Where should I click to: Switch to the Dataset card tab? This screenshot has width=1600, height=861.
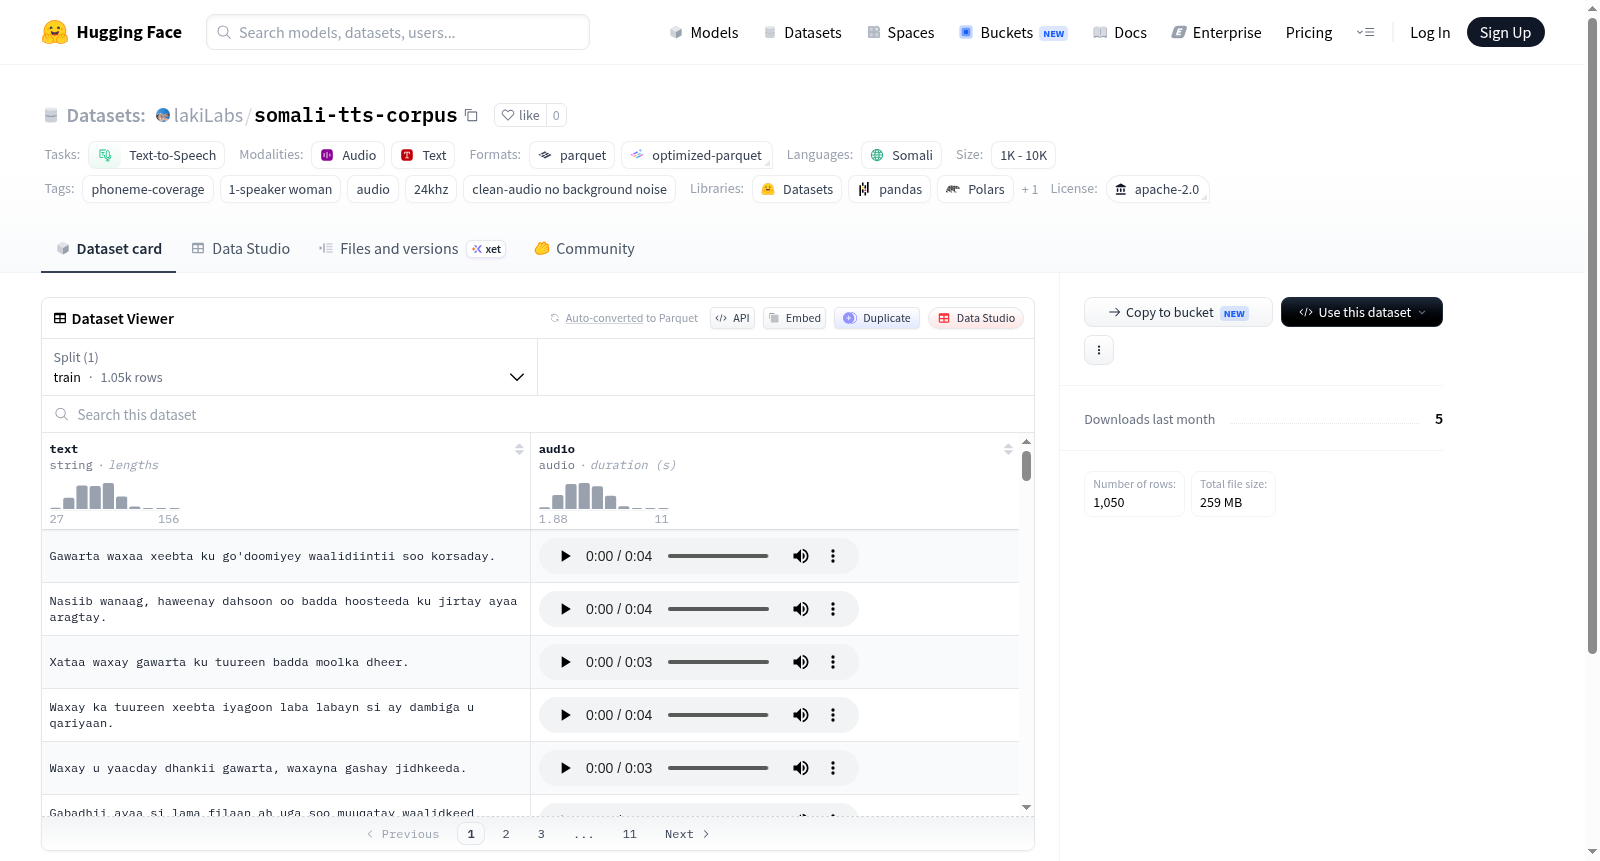(x=109, y=249)
